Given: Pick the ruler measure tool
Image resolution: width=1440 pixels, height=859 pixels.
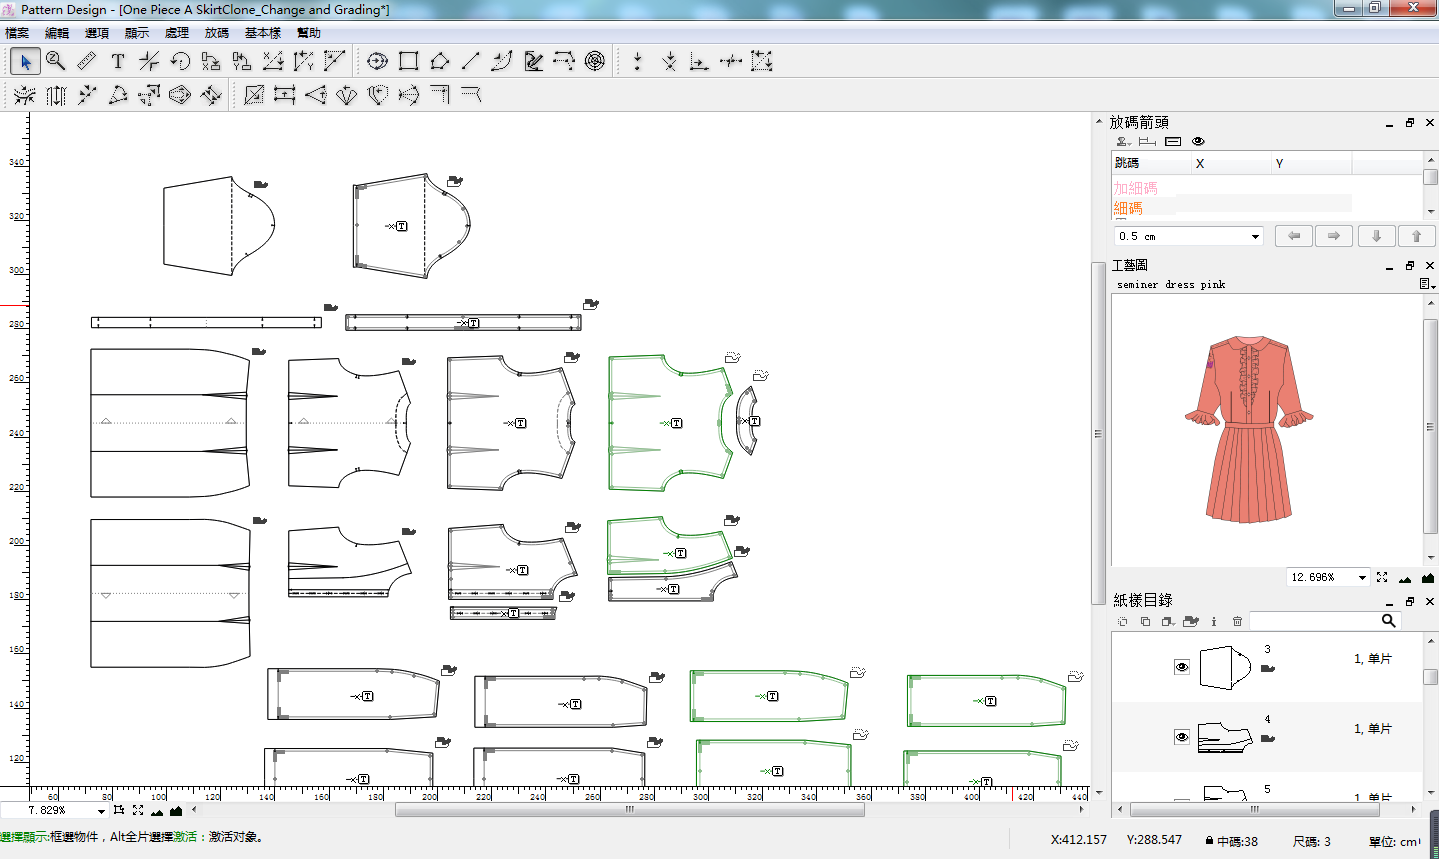Looking at the screenshot, I should (87, 62).
